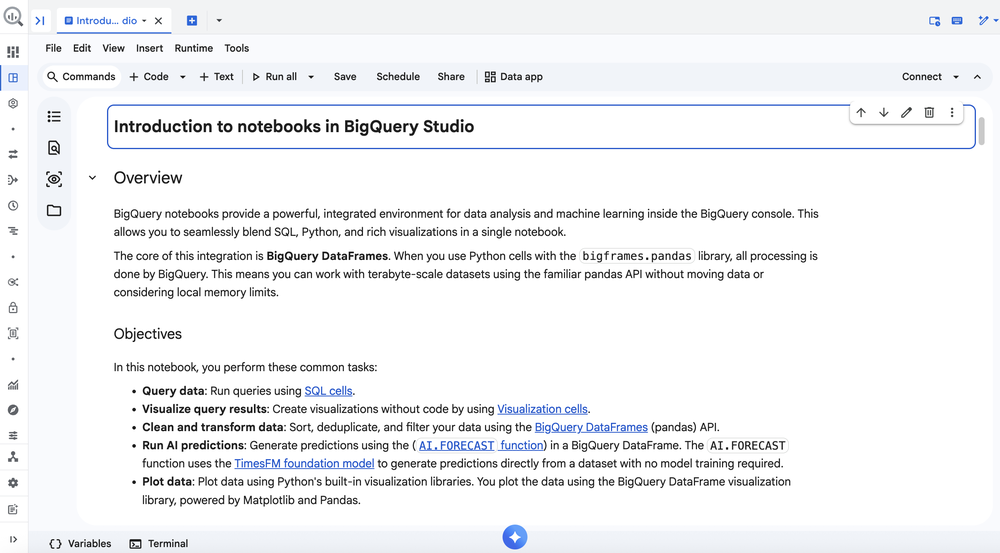
Task: Click the Gemini sparkle button at bottom
Action: tap(515, 537)
